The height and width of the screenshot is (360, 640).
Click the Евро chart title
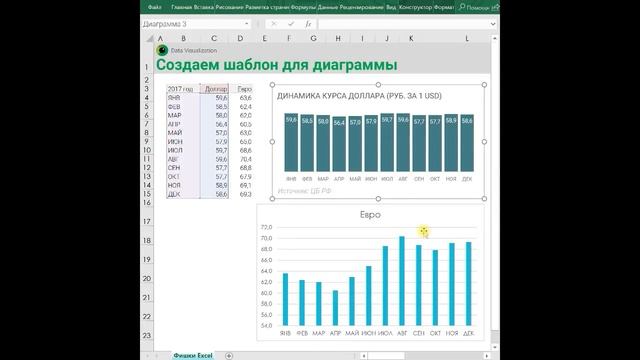370,215
